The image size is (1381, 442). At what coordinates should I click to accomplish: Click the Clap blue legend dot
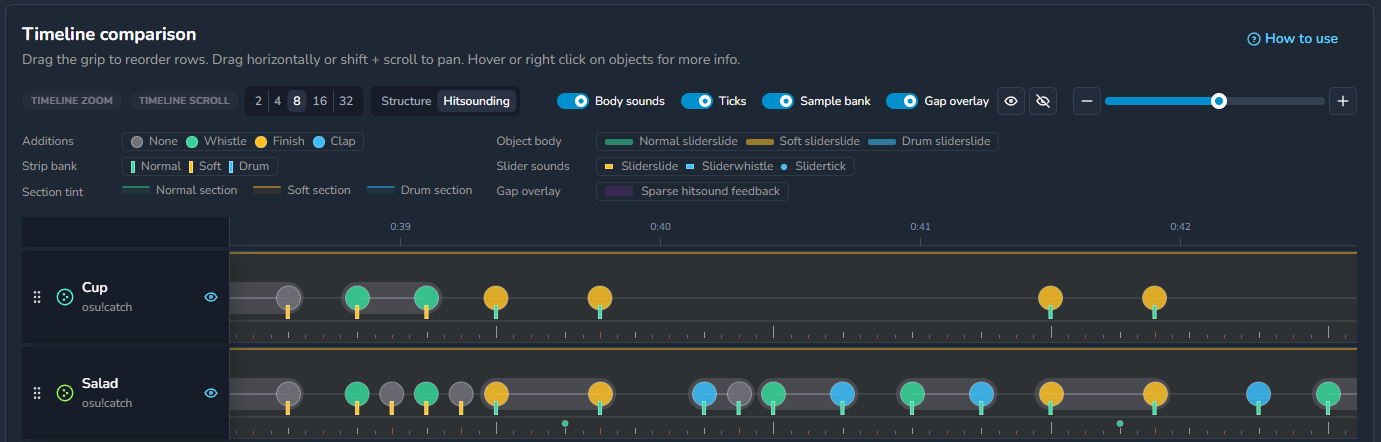pos(319,141)
